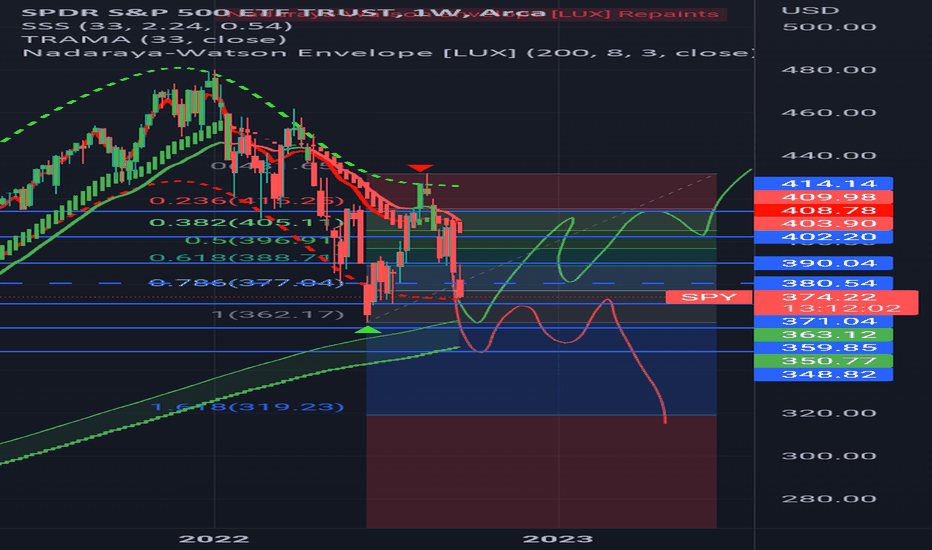
Task: Click the 480.00 price axis label
Action: [x=829, y=70]
